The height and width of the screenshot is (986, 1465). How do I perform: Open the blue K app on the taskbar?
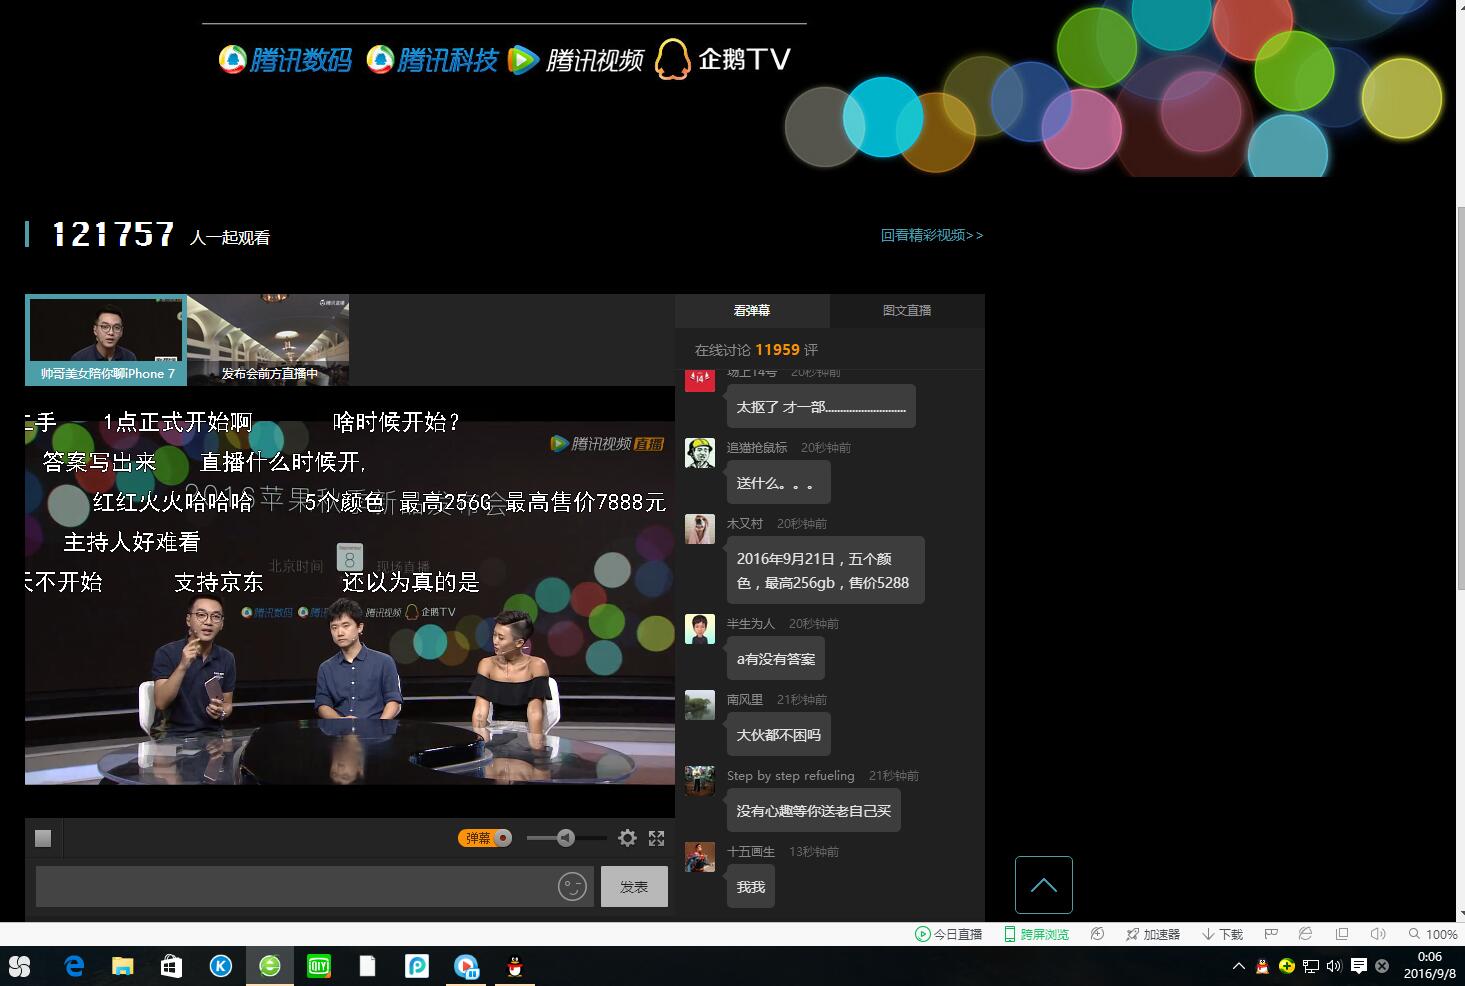pyautogui.click(x=220, y=966)
